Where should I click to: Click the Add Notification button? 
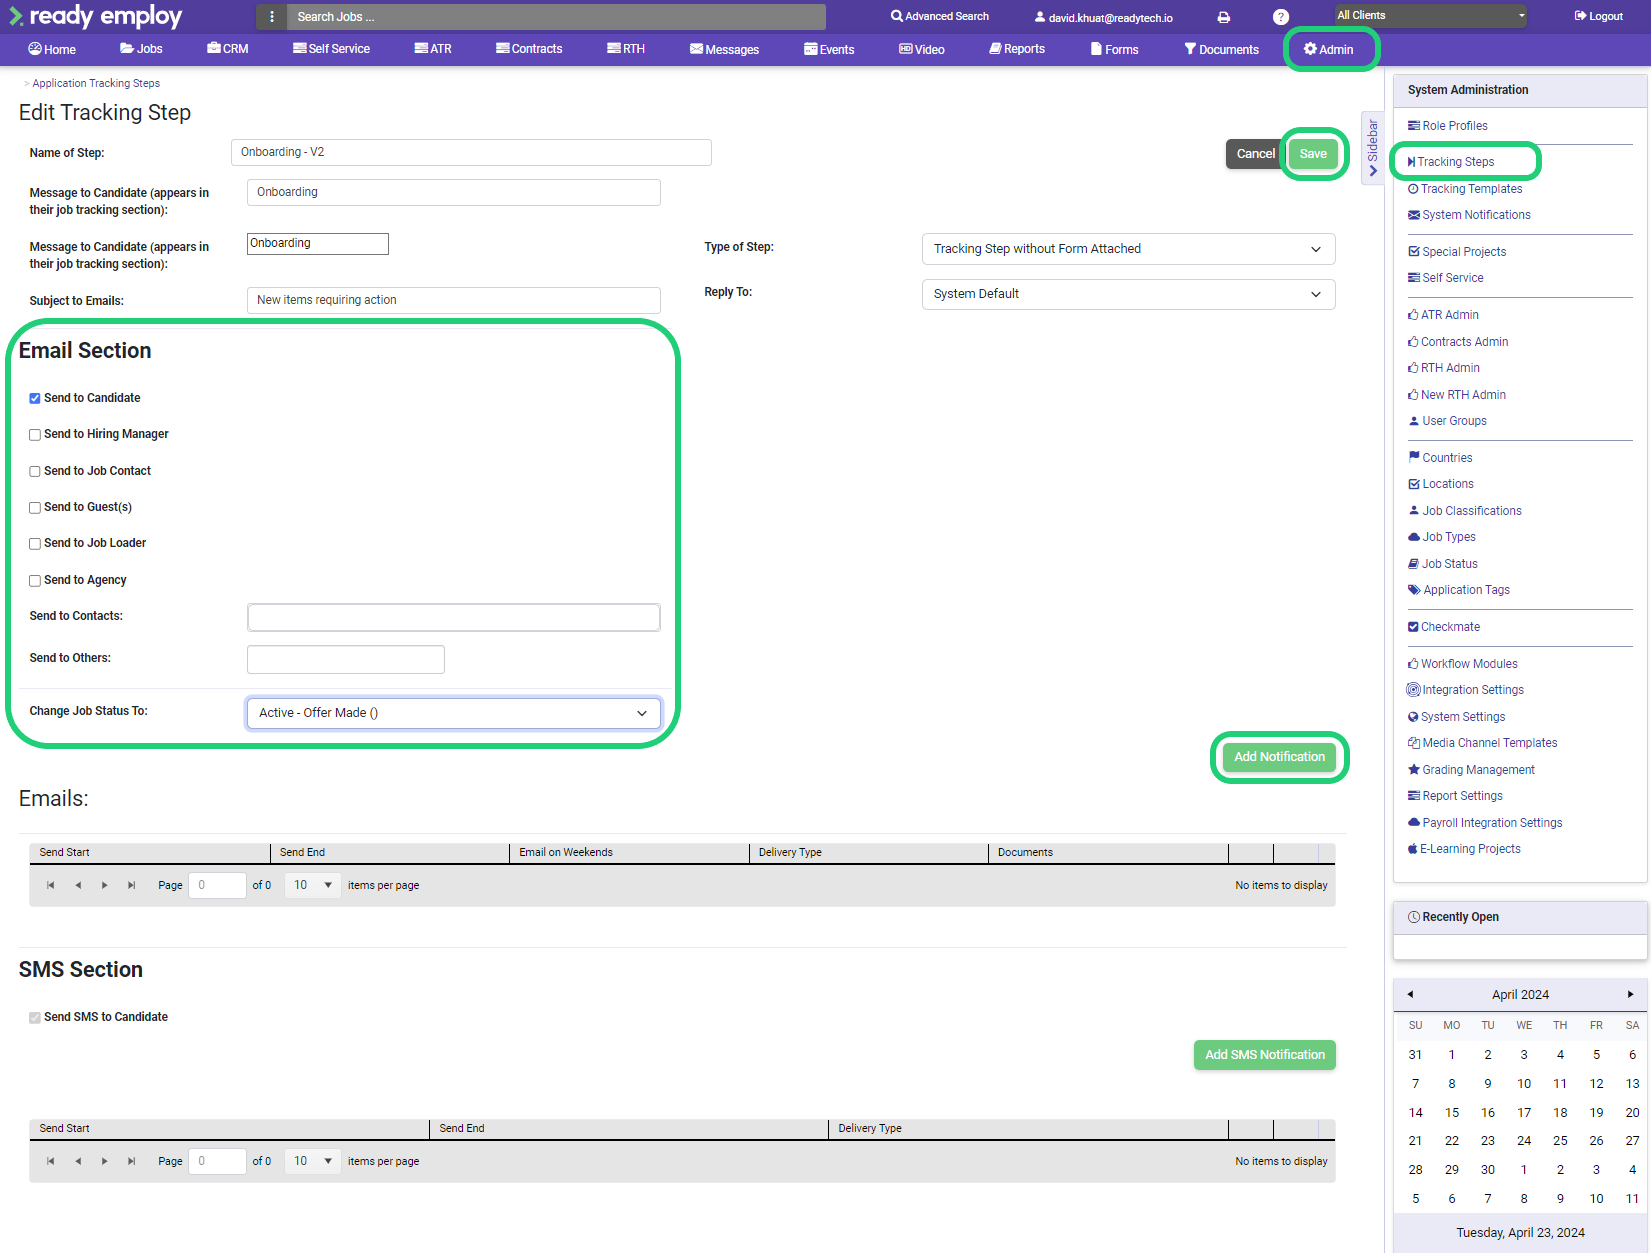click(1279, 757)
